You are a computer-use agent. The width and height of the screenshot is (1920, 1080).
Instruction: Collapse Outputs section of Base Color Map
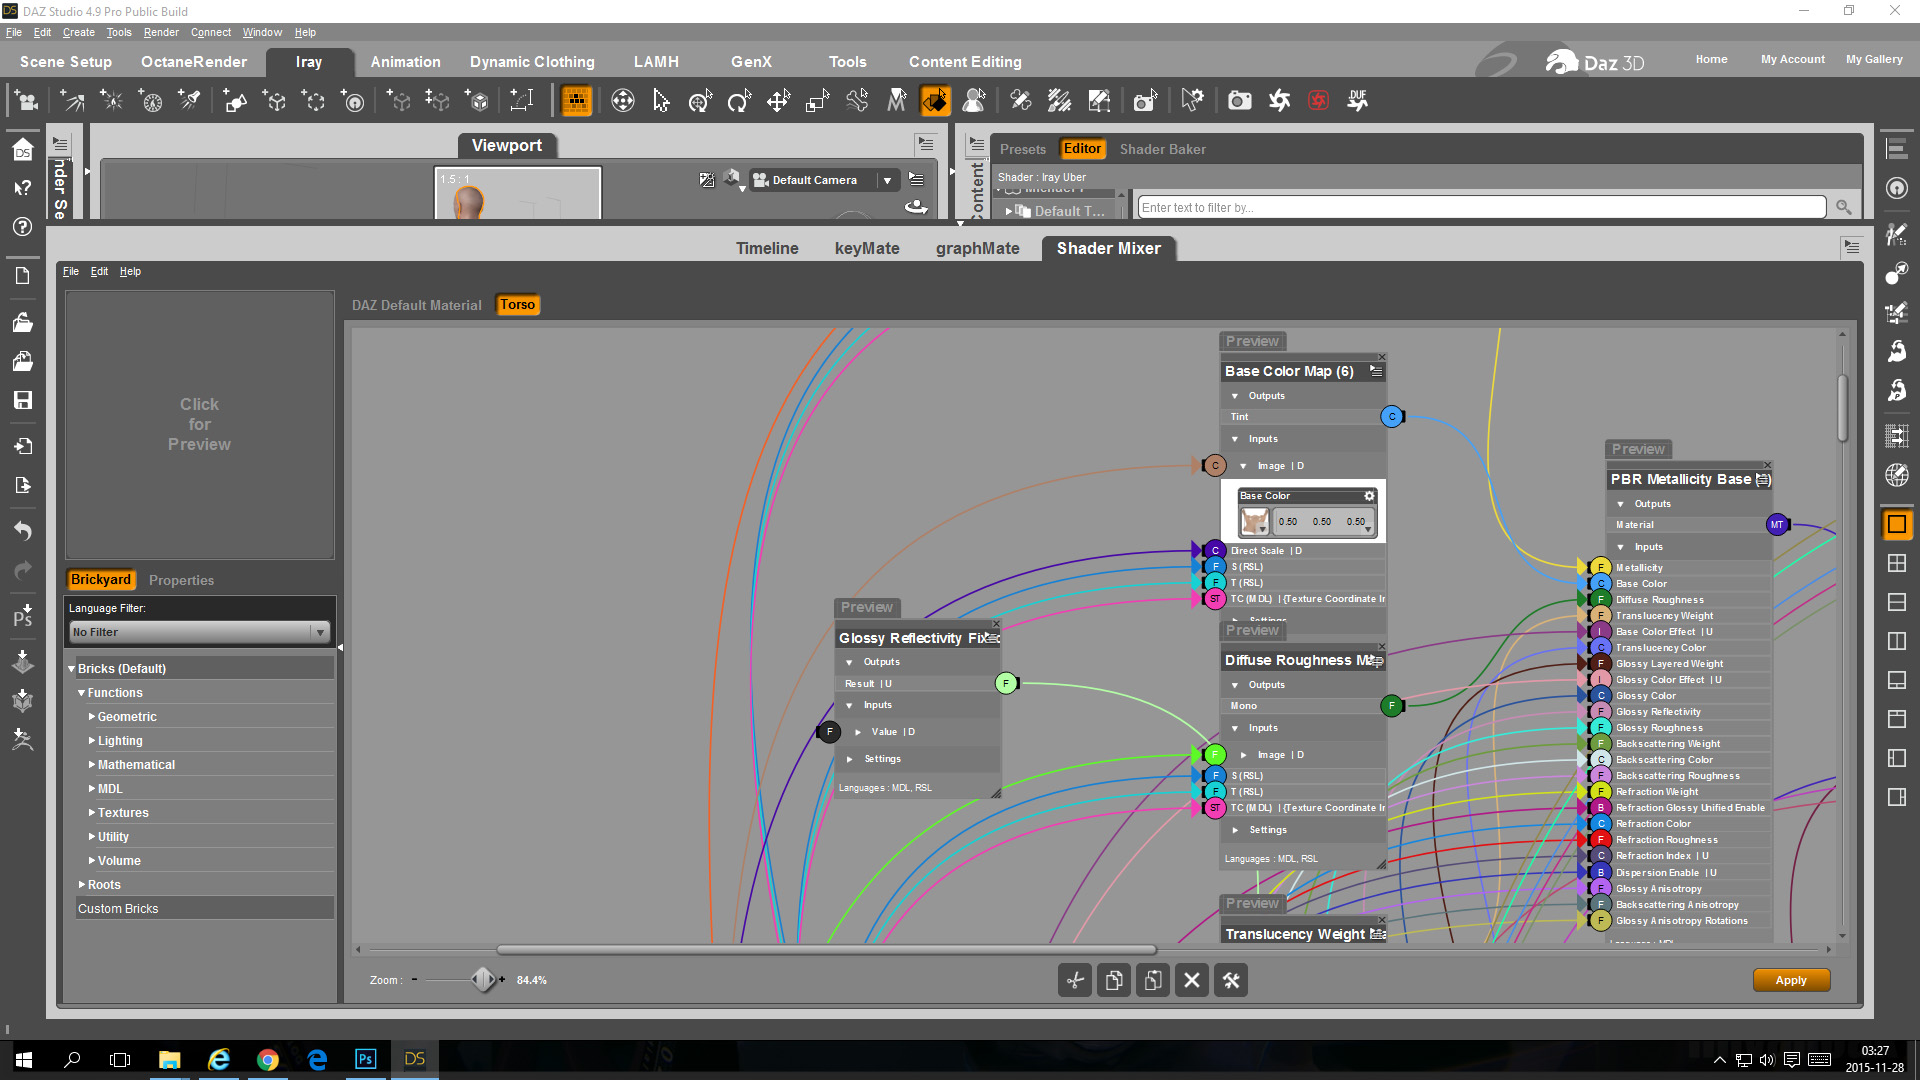1235,396
